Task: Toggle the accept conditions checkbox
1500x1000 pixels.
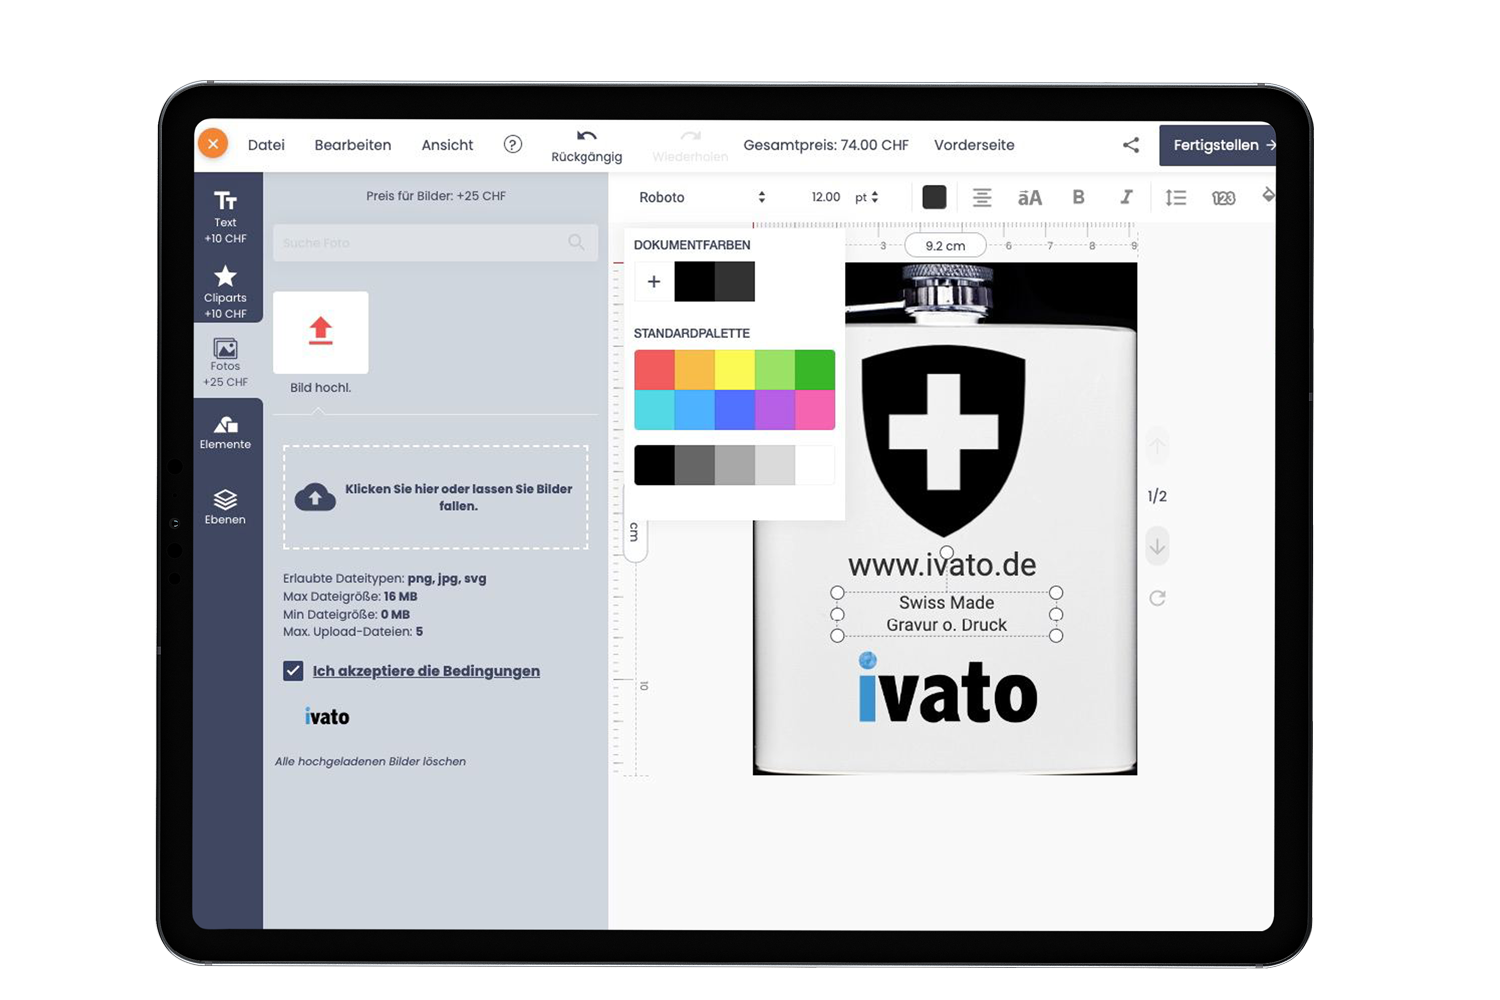Action: coord(293,671)
